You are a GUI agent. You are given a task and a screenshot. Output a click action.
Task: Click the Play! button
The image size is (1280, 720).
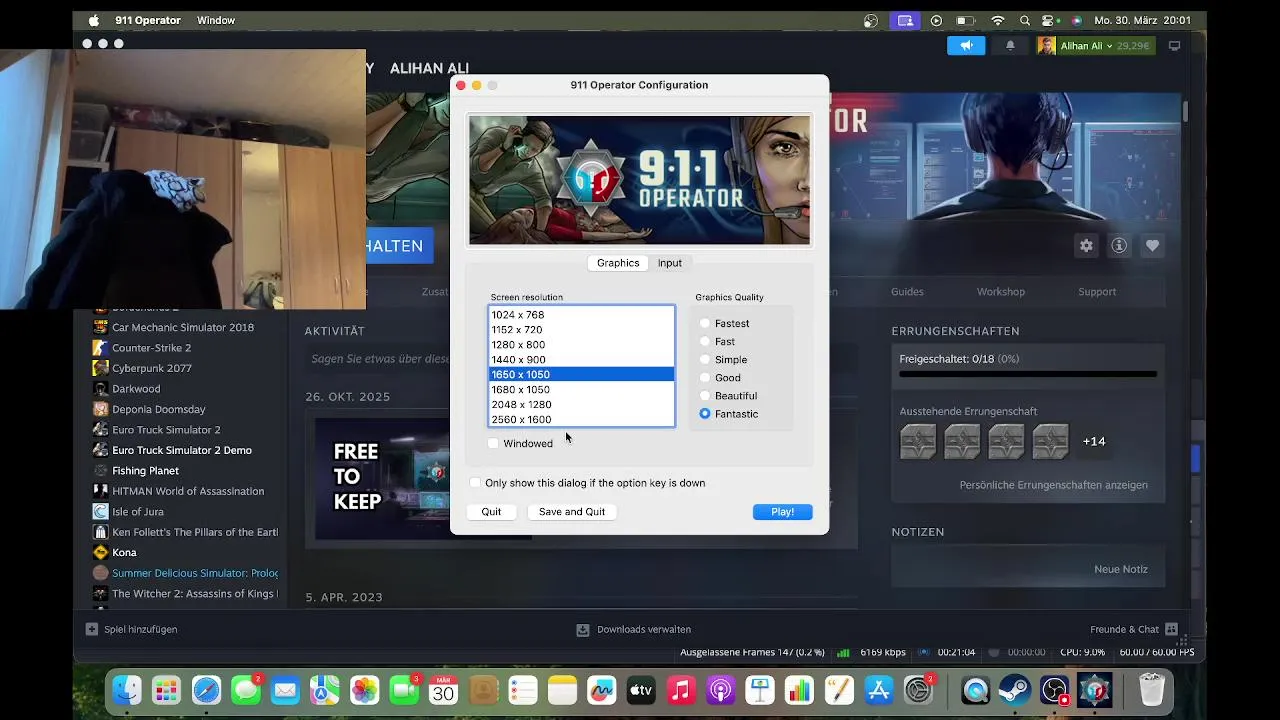click(x=783, y=512)
